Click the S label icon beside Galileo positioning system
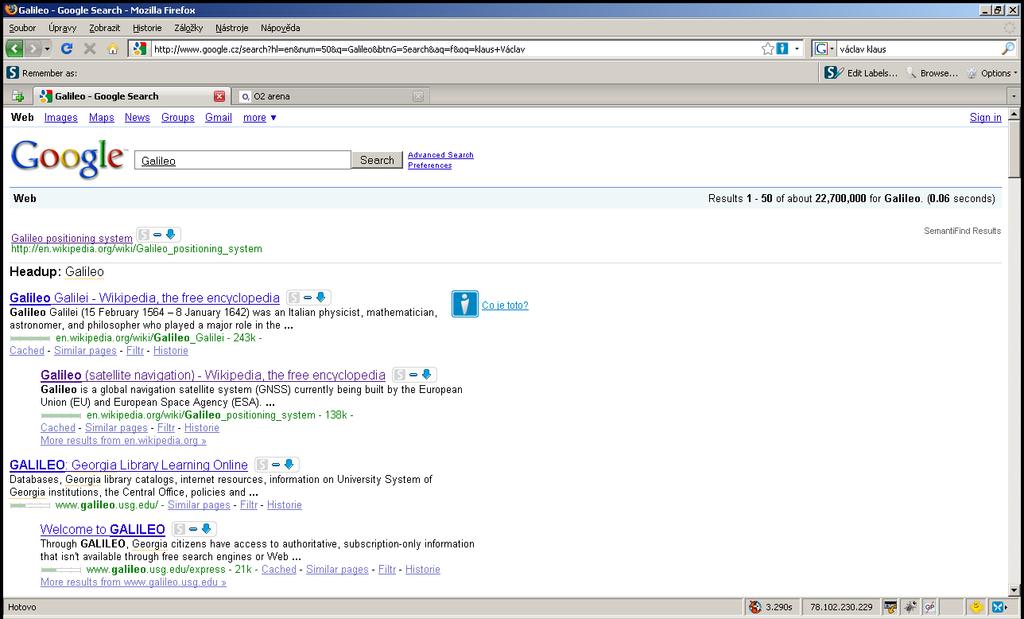The width and height of the screenshot is (1024, 619). click(144, 235)
